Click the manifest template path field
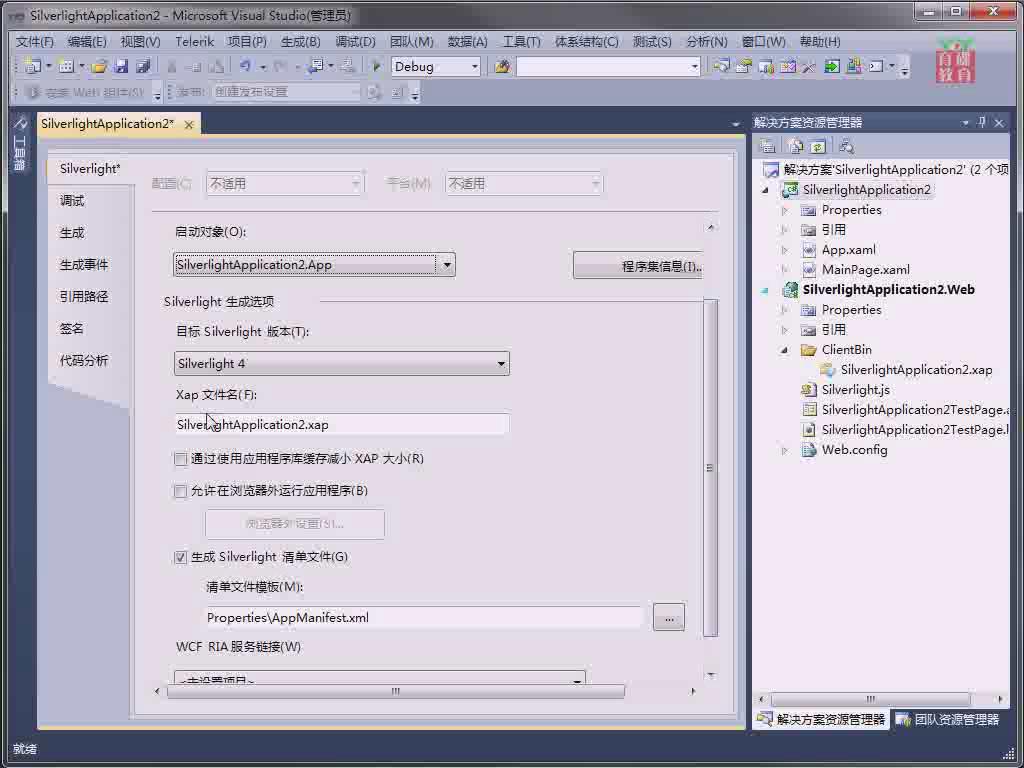 [x=424, y=618]
